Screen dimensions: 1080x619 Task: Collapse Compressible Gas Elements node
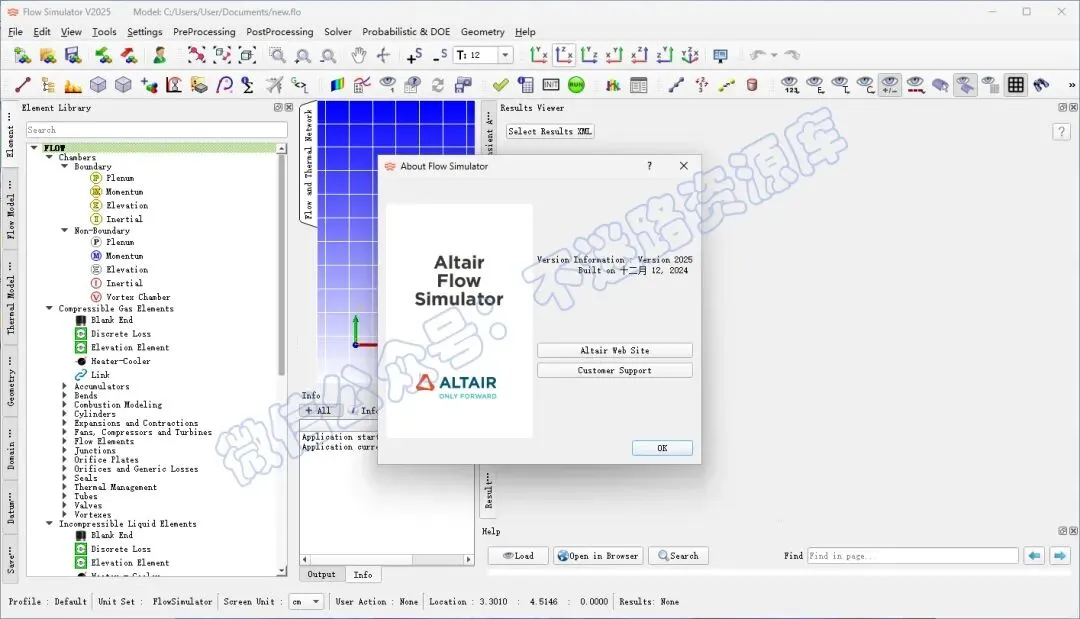(x=50, y=308)
